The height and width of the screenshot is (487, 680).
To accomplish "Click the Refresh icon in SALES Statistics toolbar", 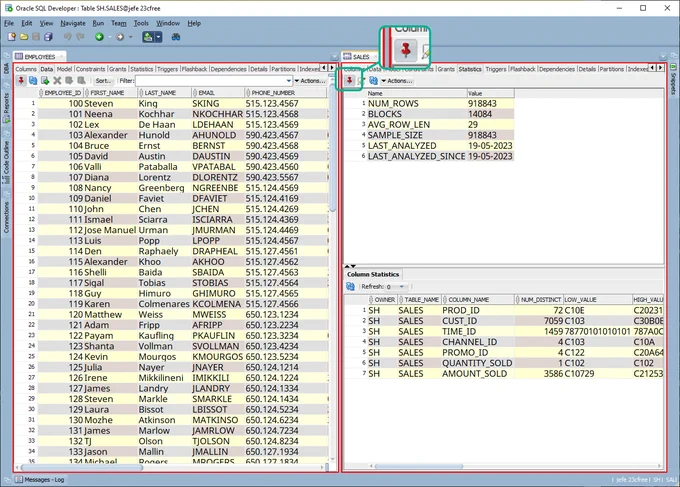I will coord(373,81).
